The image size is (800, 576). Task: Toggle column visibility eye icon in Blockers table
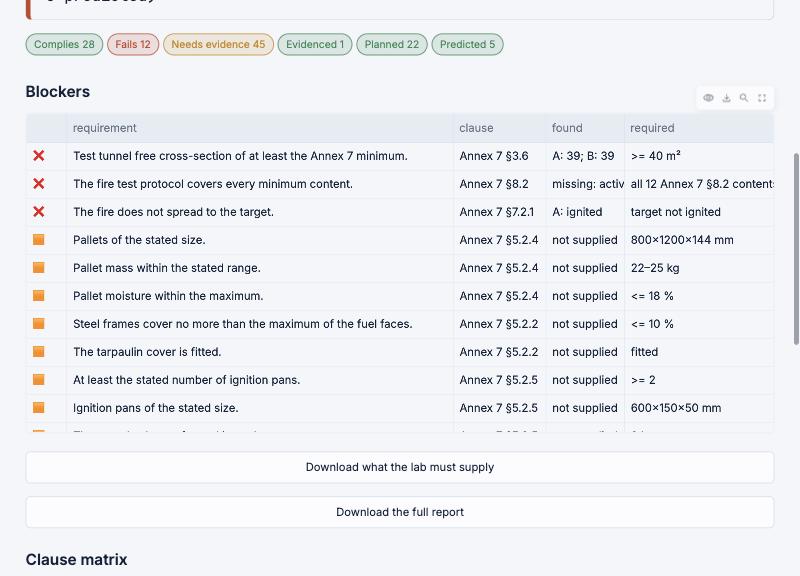pyautogui.click(x=708, y=98)
